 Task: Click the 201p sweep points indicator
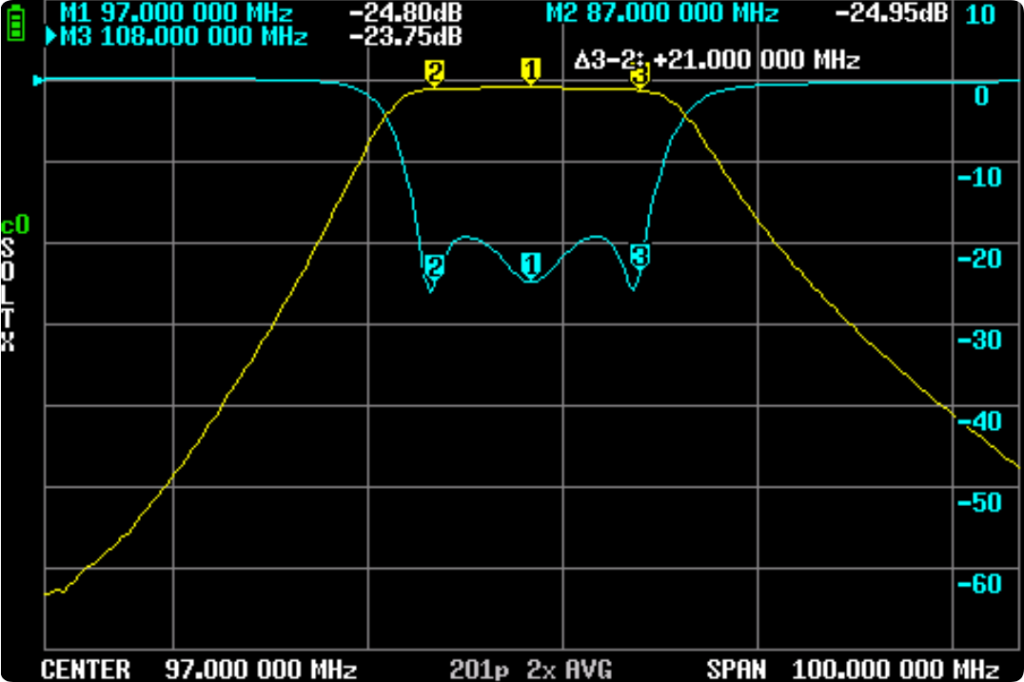[x=481, y=669]
